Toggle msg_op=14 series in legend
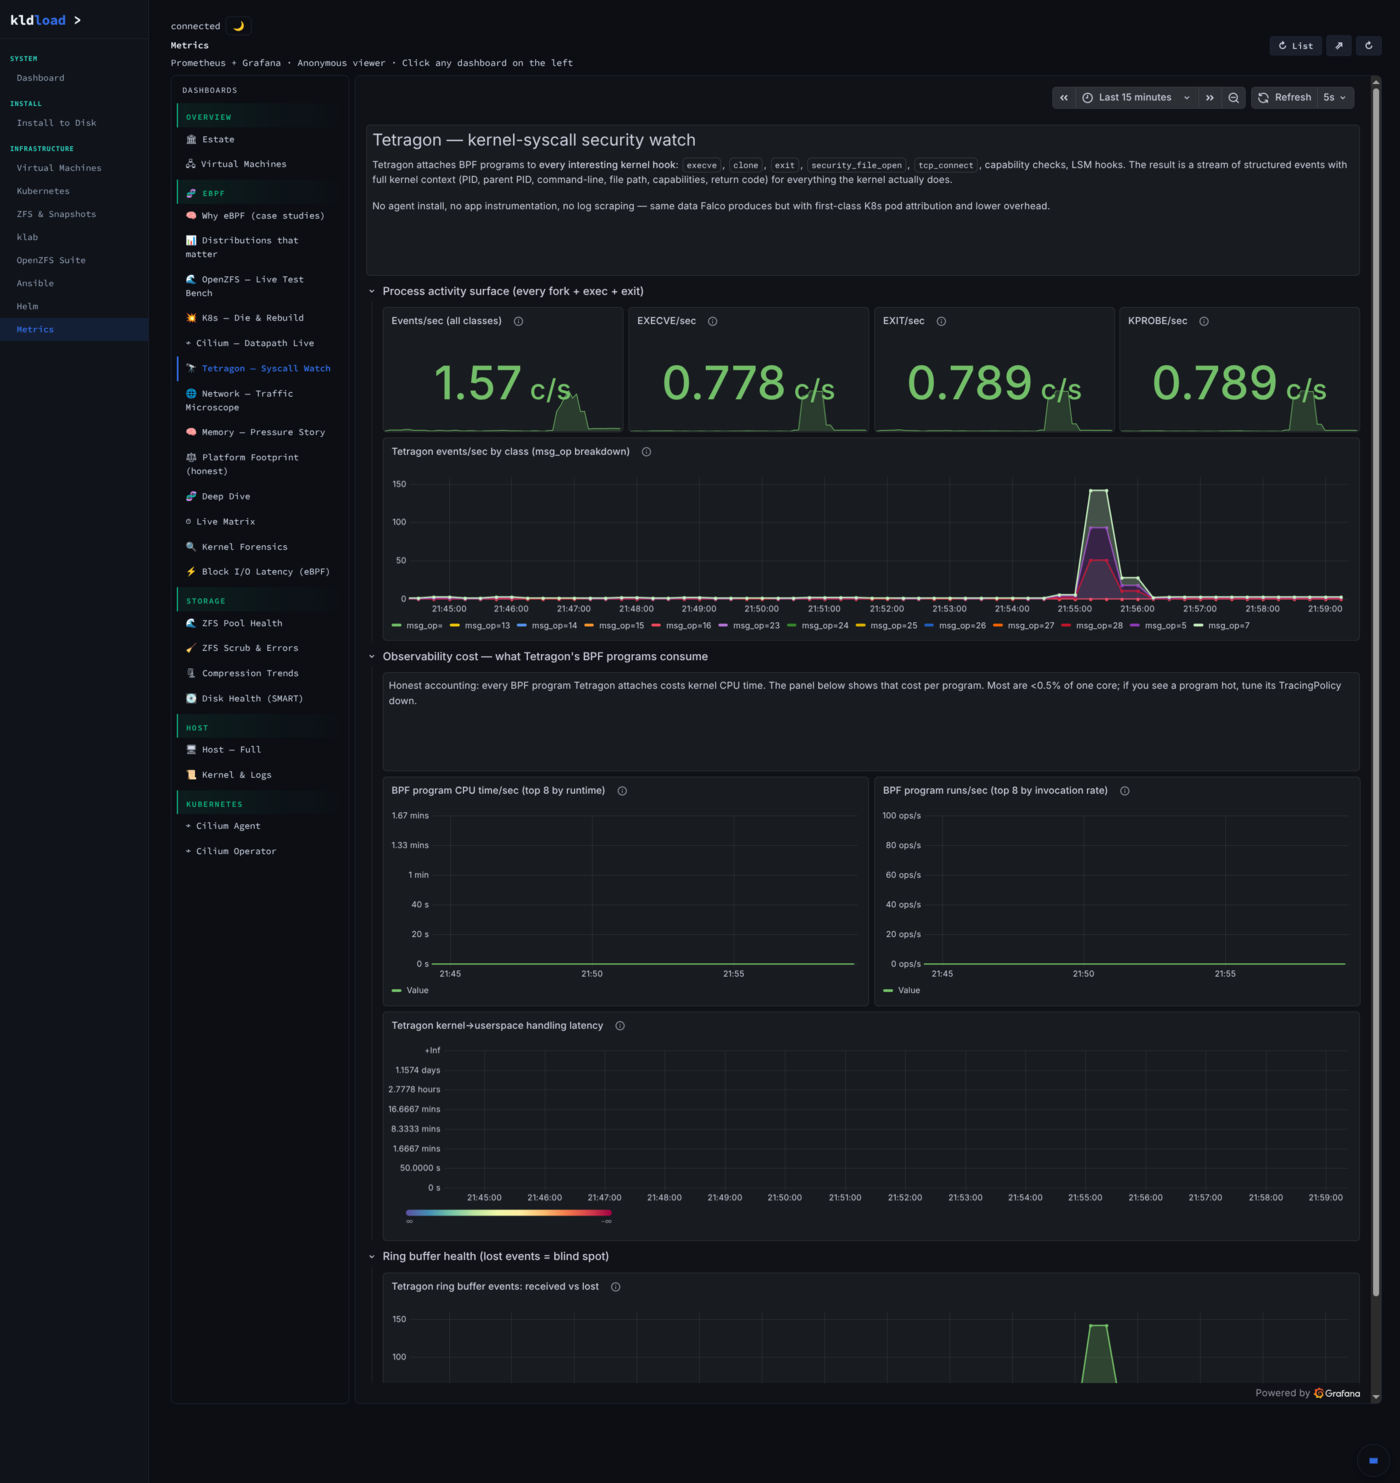Image resolution: width=1400 pixels, height=1483 pixels. click(x=547, y=626)
